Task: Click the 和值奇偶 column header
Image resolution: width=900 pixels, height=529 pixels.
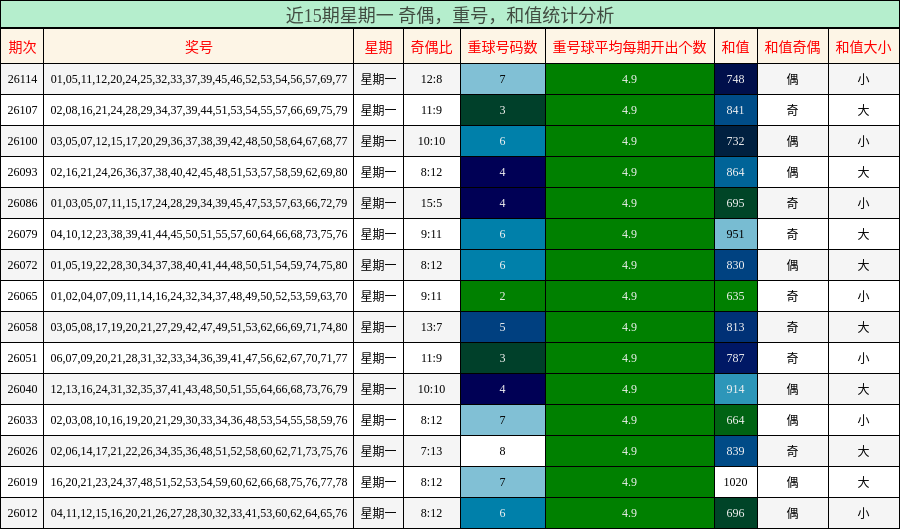Action: tap(792, 47)
